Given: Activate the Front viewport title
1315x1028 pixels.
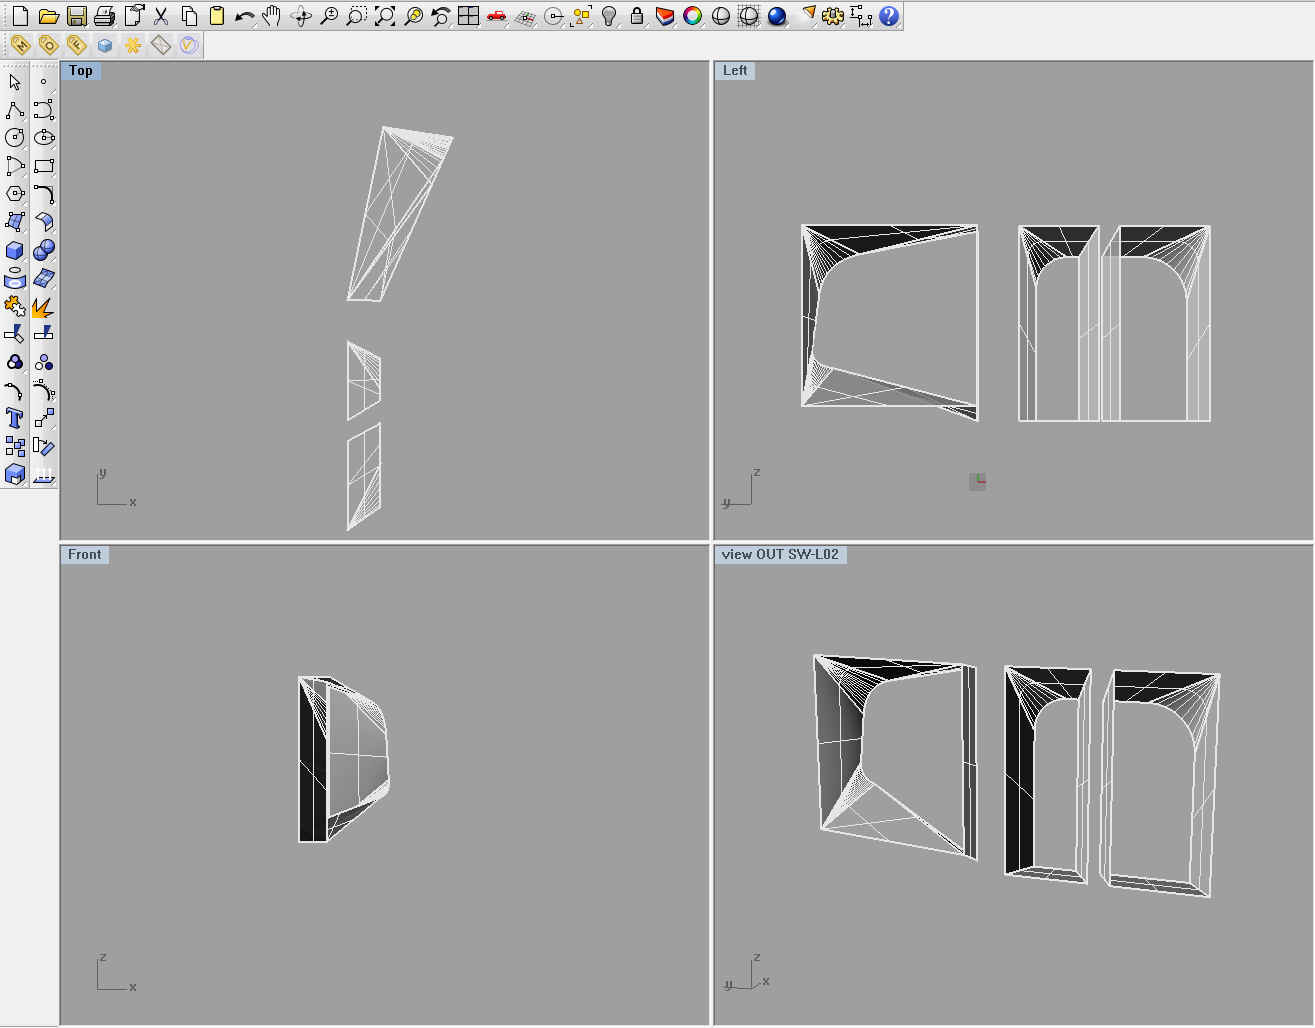Looking at the screenshot, I should click(x=85, y=555).
